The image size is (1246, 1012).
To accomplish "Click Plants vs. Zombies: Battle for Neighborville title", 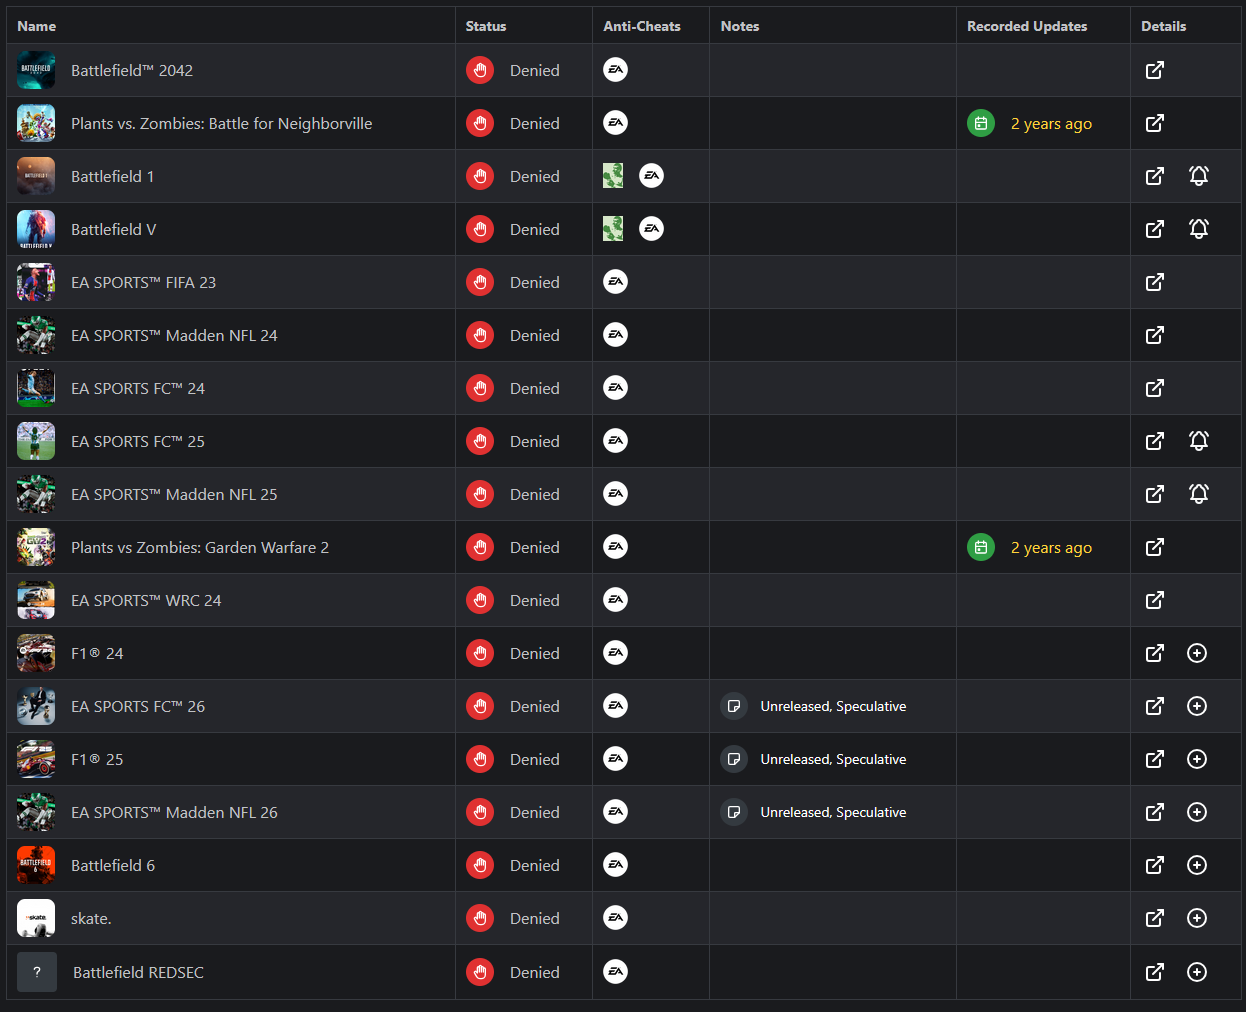I will point(222,123).
